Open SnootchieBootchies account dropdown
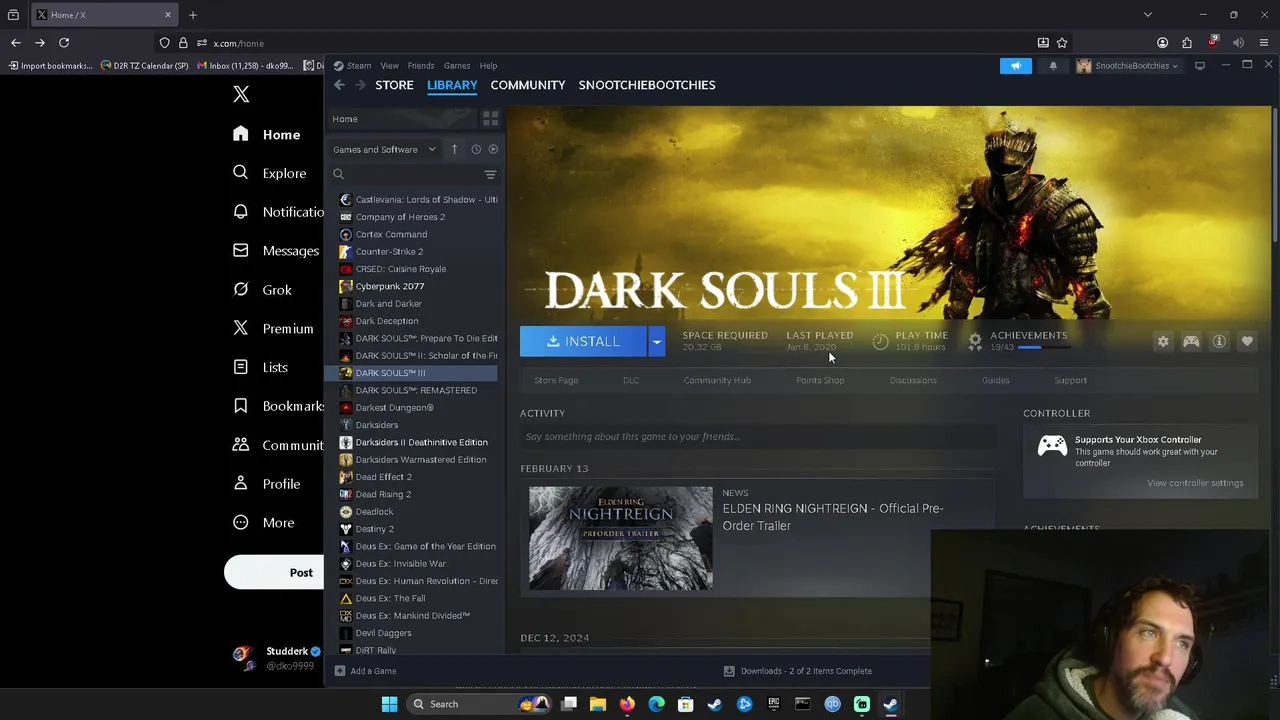The image size is (1280, 720). pos(1127,66)
